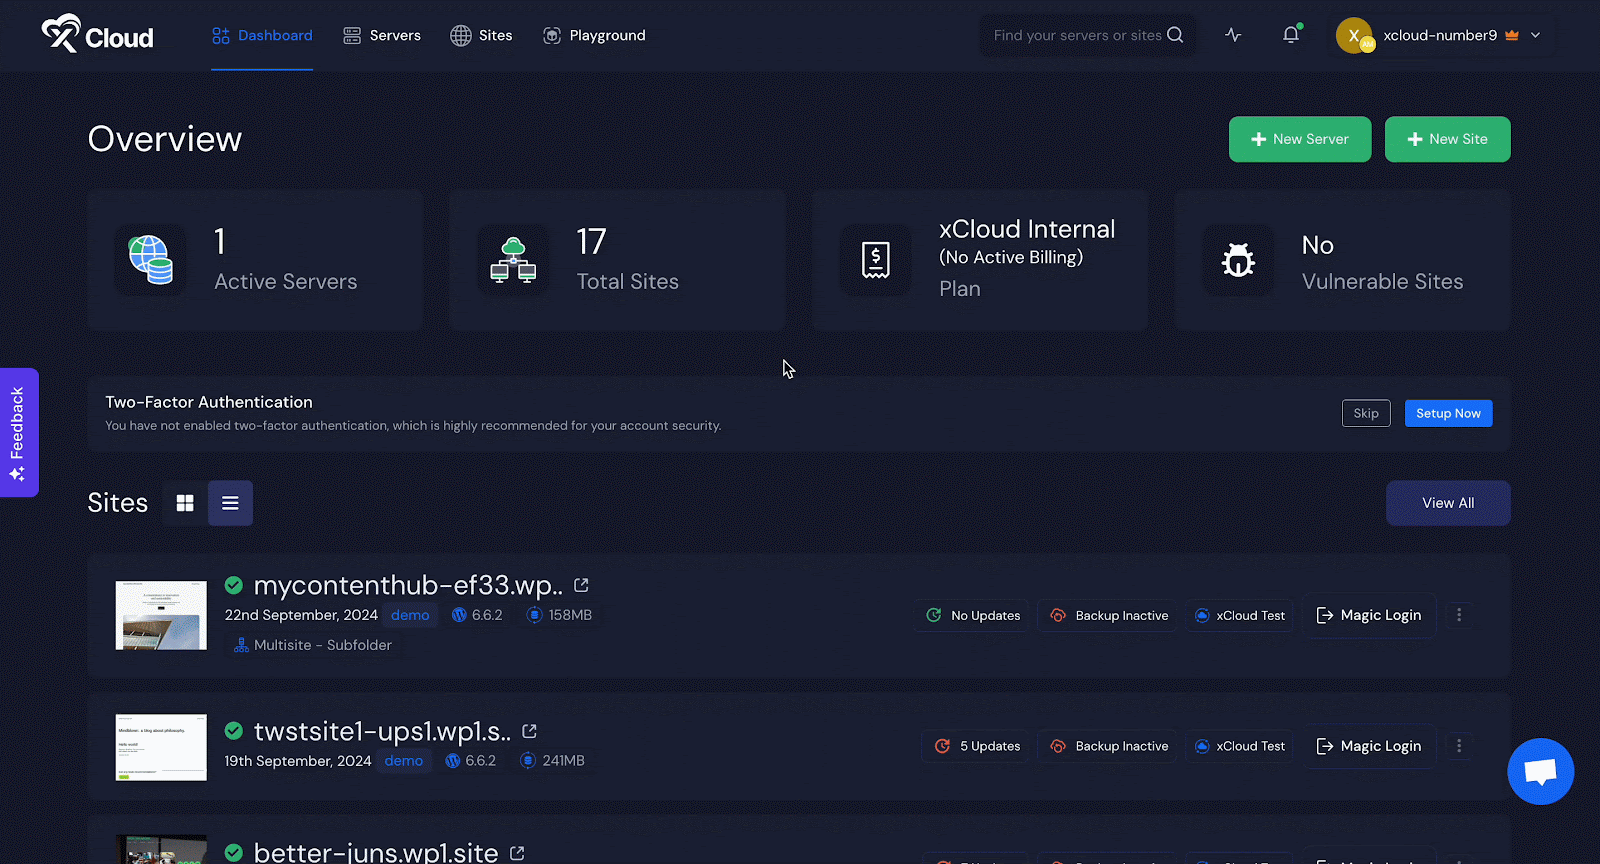Image resolution: width=1600 pixels, height=864 pixels.
Task: Open twstsite1-ups1 external link icon
Action: (x=529, y=731)
